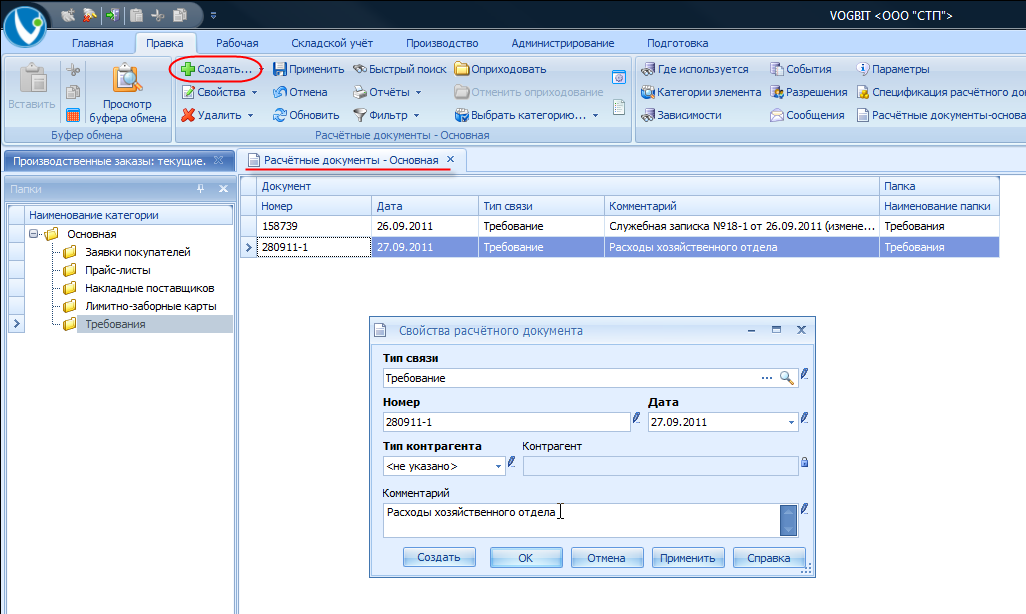Viewport: 1026px width, 614px height.
Task: Click the ribbon Применить save icon
Action: [x=280, y=69]
